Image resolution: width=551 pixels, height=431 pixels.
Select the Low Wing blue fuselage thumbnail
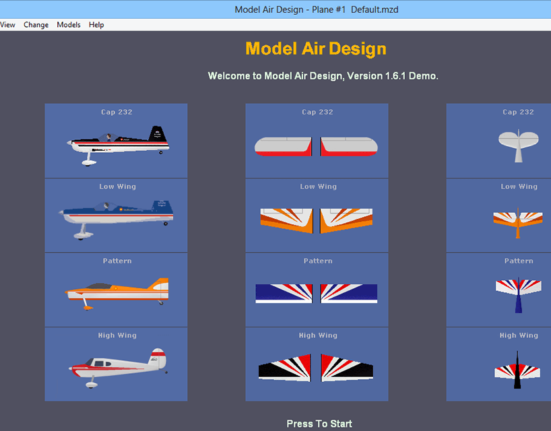pos(116,216)
